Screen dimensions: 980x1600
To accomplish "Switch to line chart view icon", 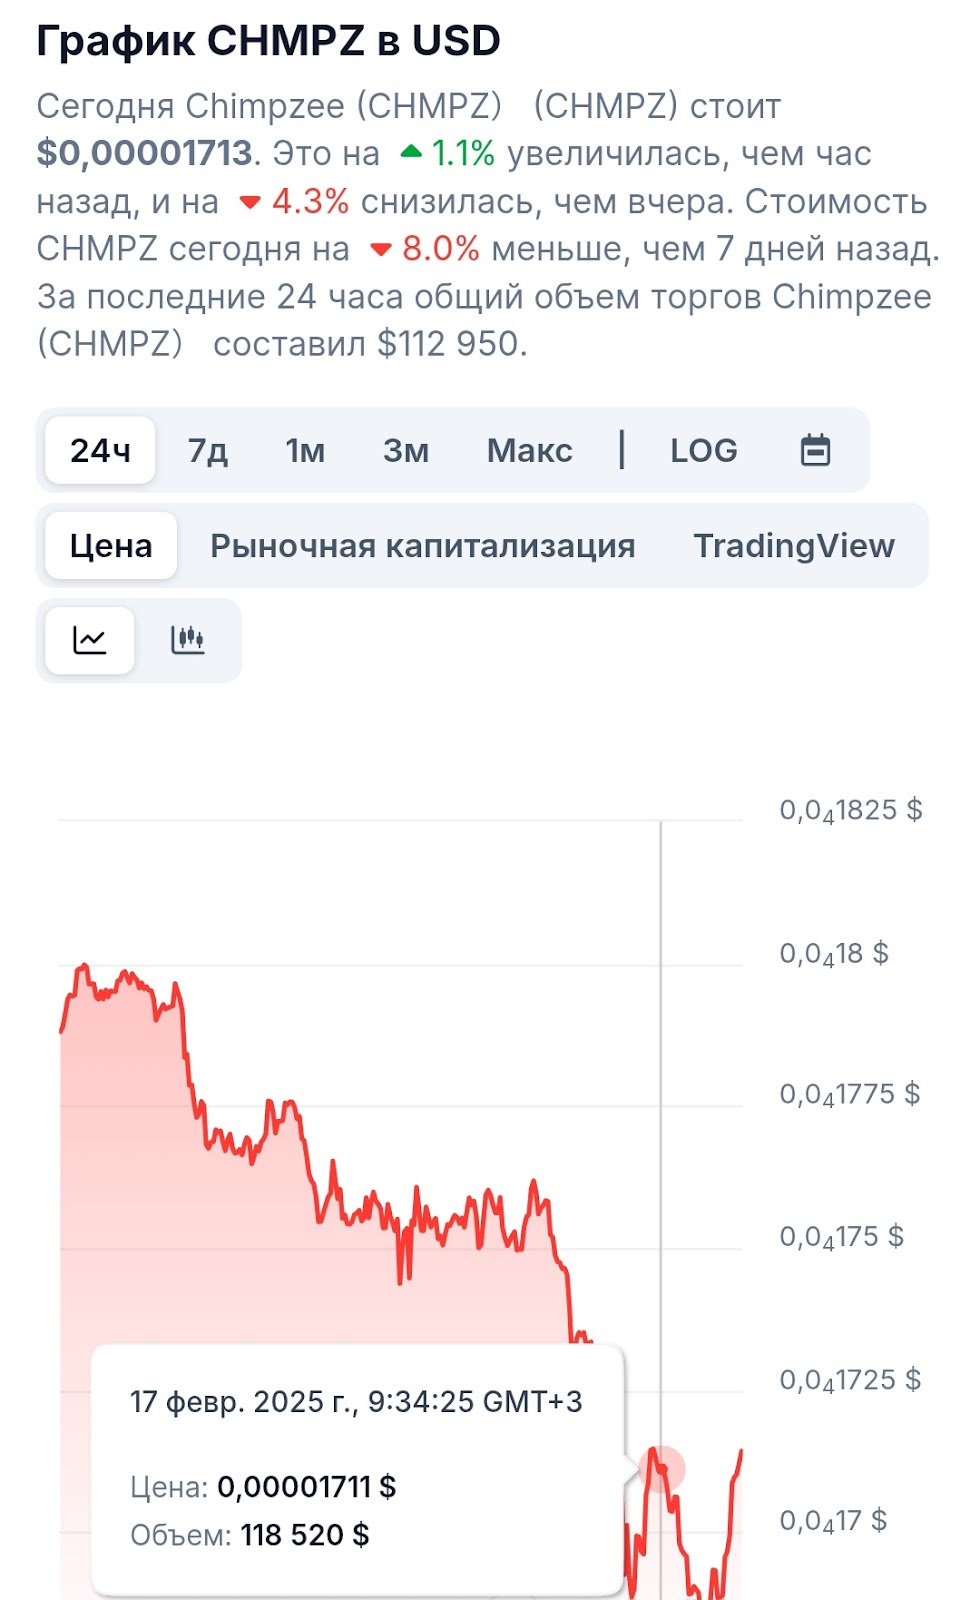I will click(x=90, y=640).
